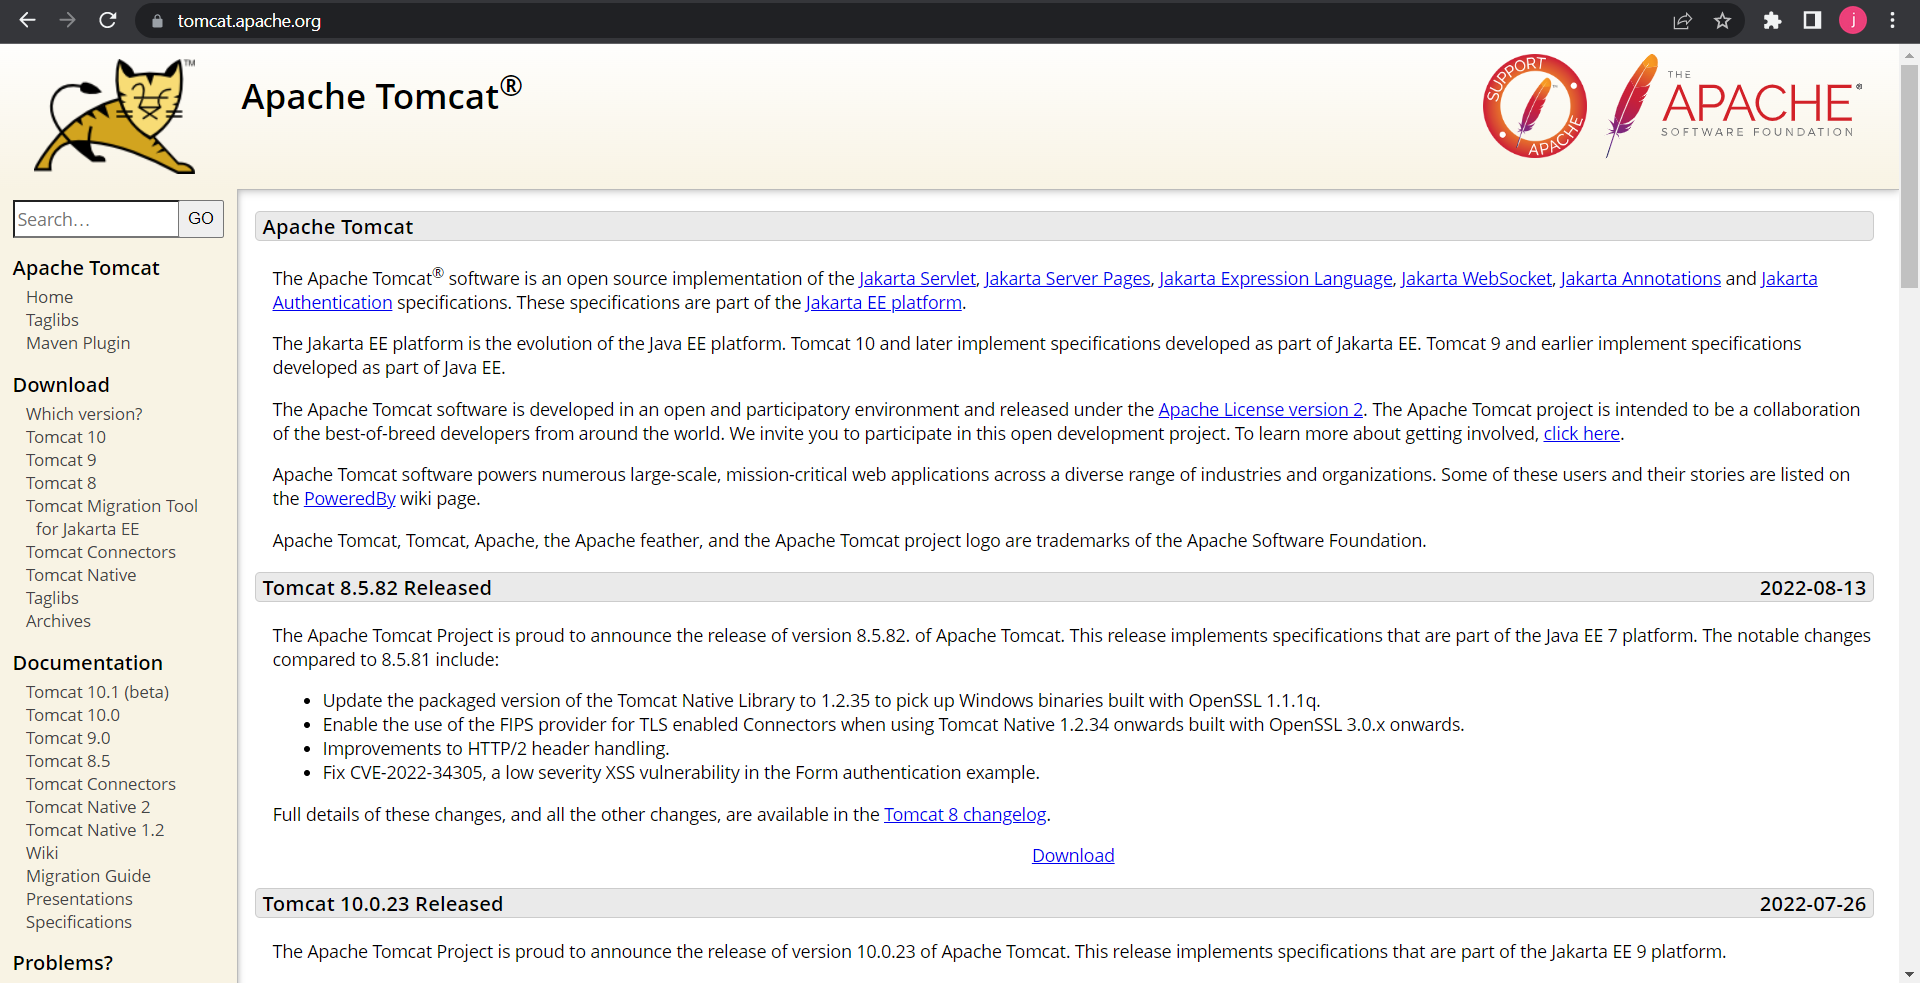The width and height of the screenshot is (1920, 983).
Task: Click the share icon in the toolbar
Action: pyautogui.click(x=1683, y=21)
